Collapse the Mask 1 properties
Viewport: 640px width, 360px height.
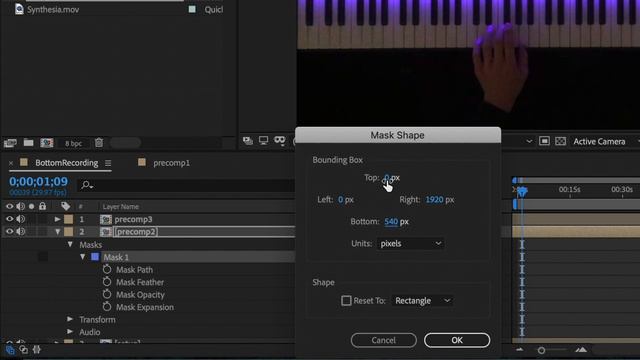[83, 257]
